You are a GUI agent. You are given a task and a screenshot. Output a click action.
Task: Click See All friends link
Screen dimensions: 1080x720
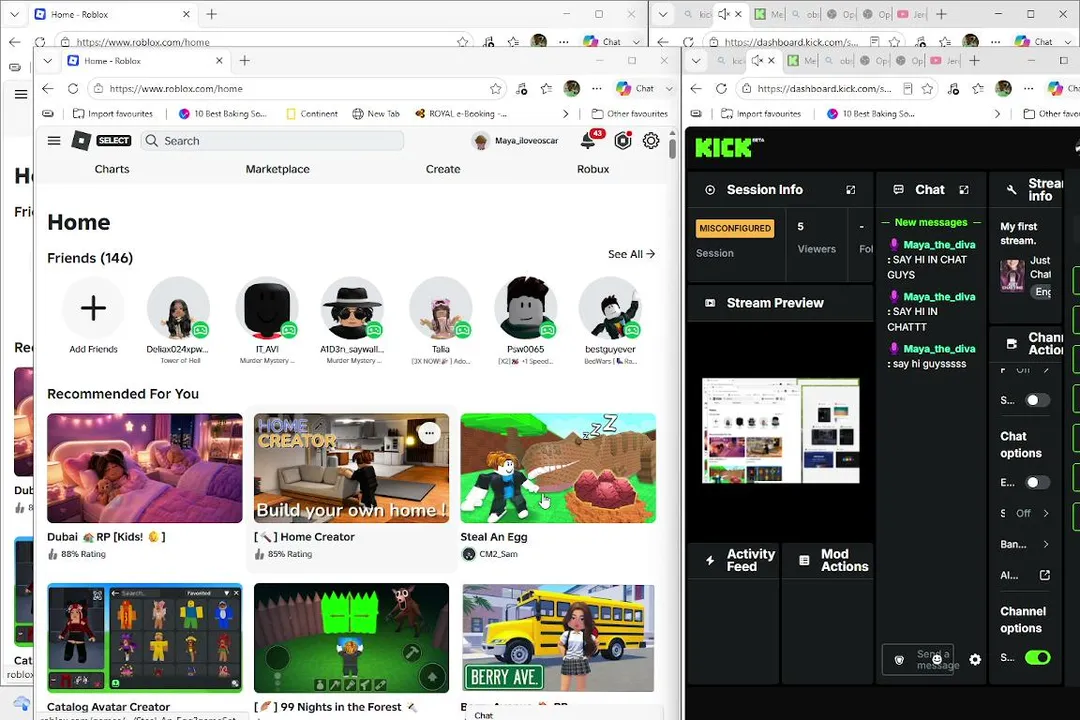tap(631, 254)
